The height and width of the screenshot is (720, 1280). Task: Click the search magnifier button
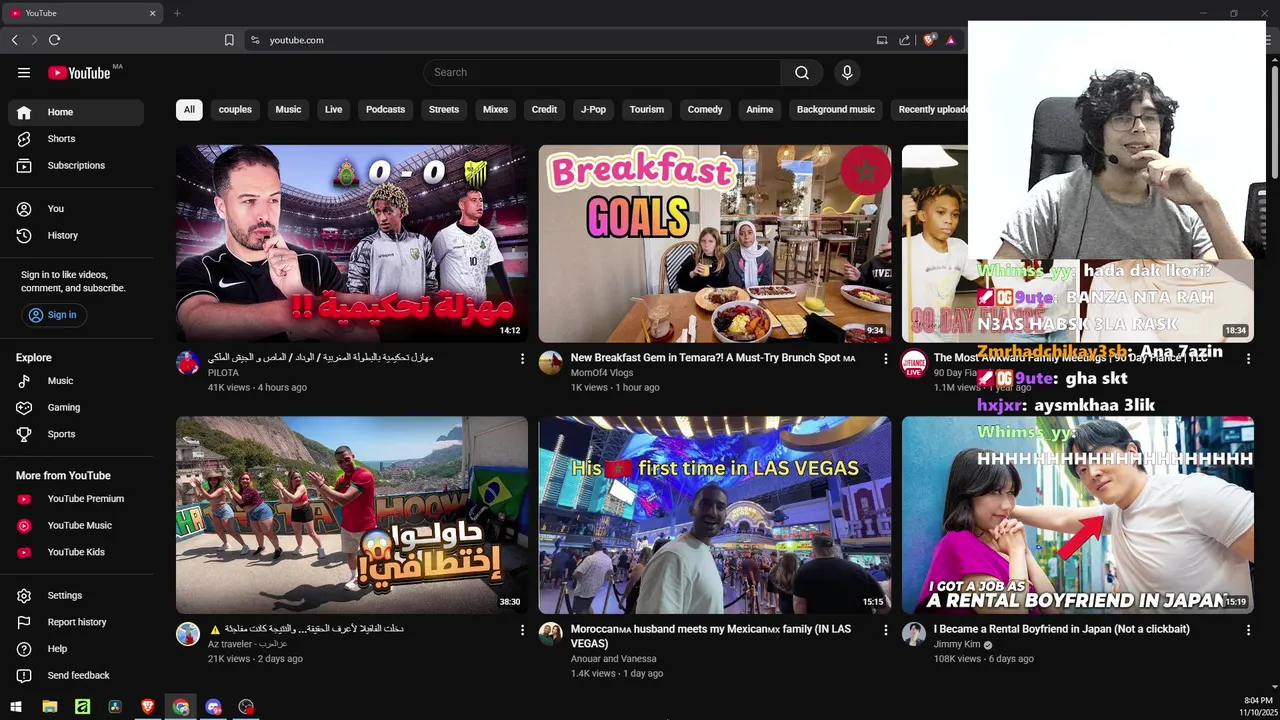(802, 72)
